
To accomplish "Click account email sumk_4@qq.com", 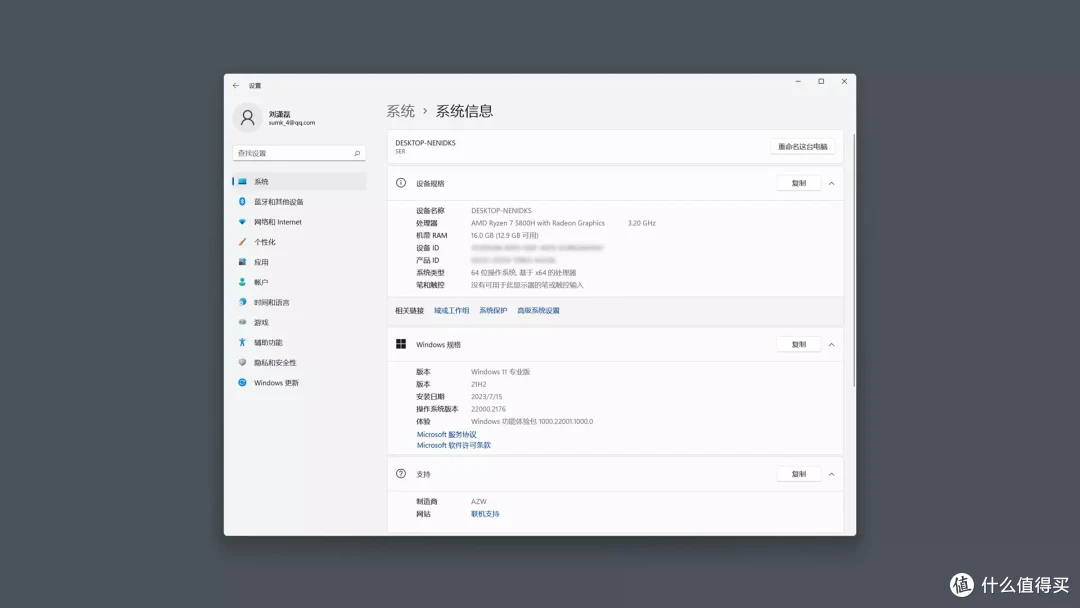I will tap(291, 123).
